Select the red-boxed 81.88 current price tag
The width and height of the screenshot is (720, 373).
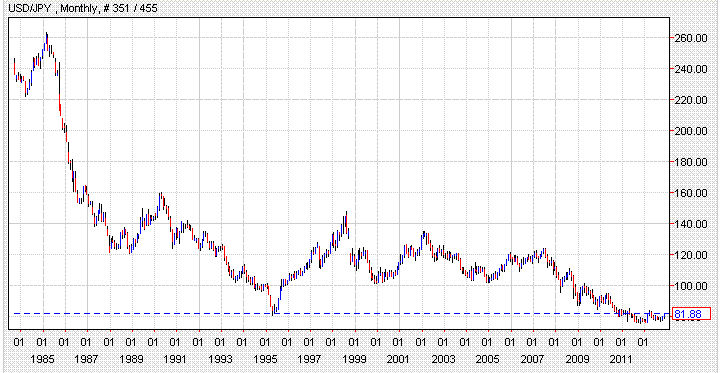coord(691,314)
